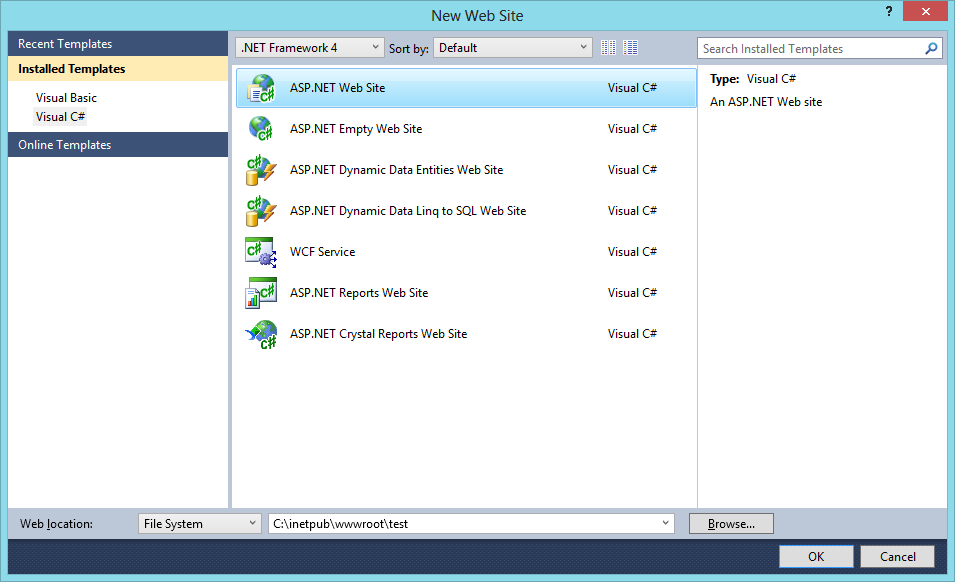Select ASP.NET Empty Web Site template name
The height and width of the screenshot is (582, 955).
pos(356,129)
